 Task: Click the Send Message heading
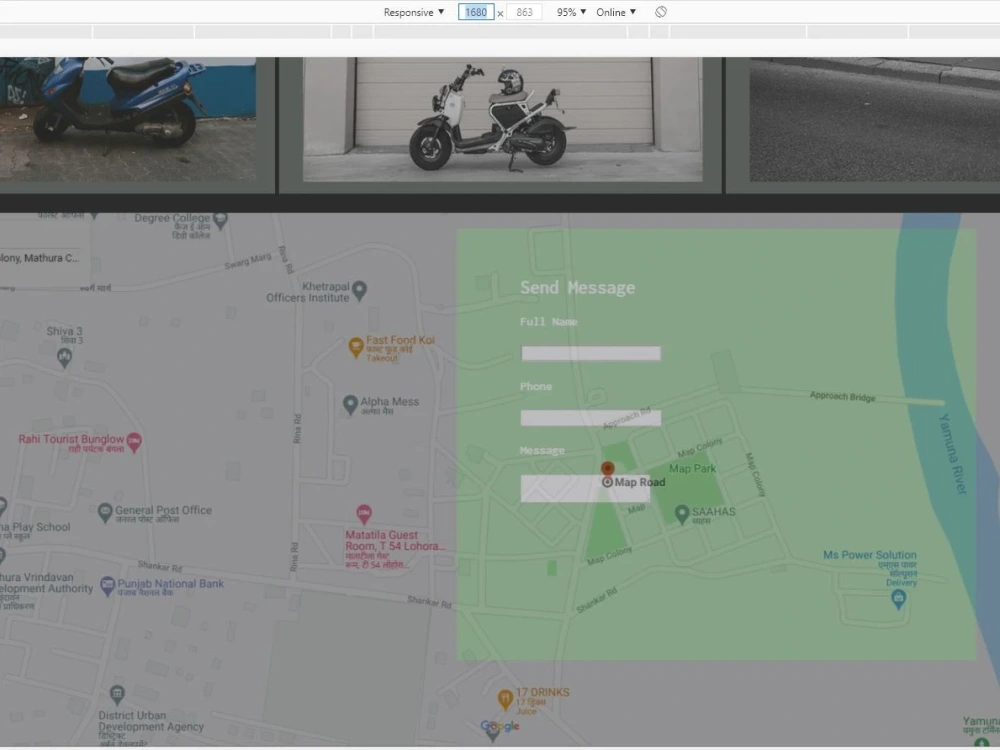click(x=578, y=288)
